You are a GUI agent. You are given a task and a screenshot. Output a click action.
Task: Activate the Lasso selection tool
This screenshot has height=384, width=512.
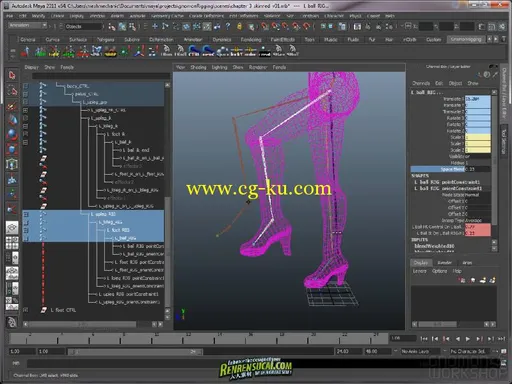point(12,90)
